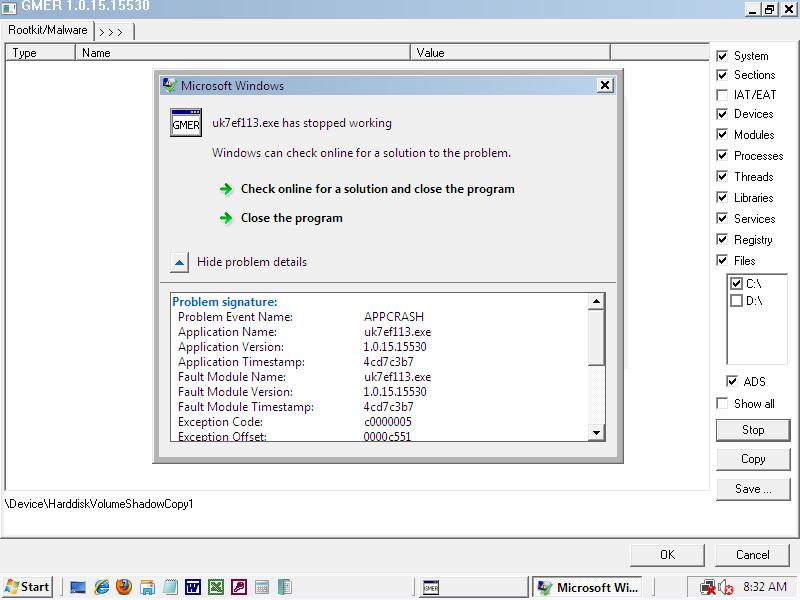Click the GMER window title bar icon
The width and height of the screenshot is (800, 600).
click(9, 7)
